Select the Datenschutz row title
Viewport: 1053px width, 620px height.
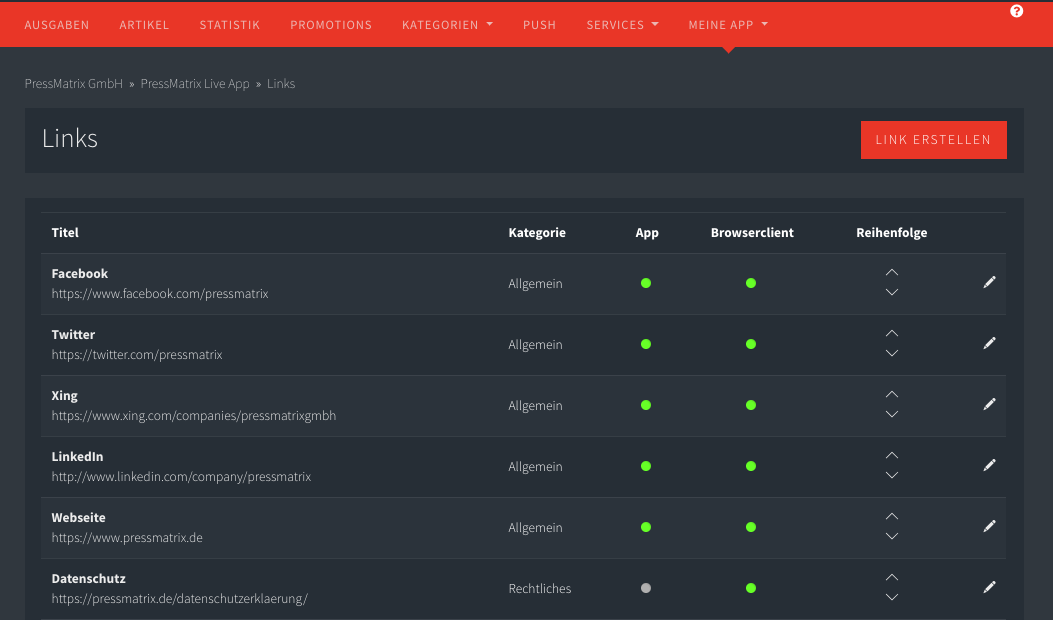tap(89, 578)
